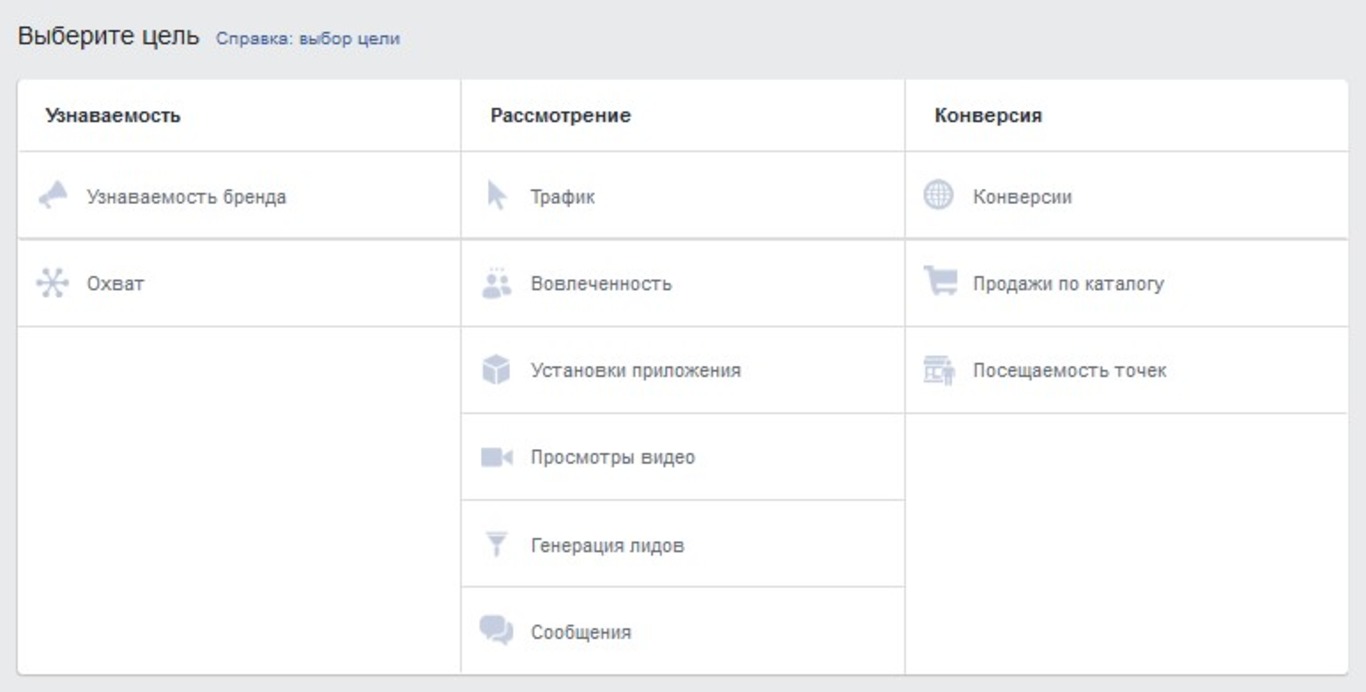Choose the Генерация лидов objective
The image size is (1366, 692).
pos(683,545)
